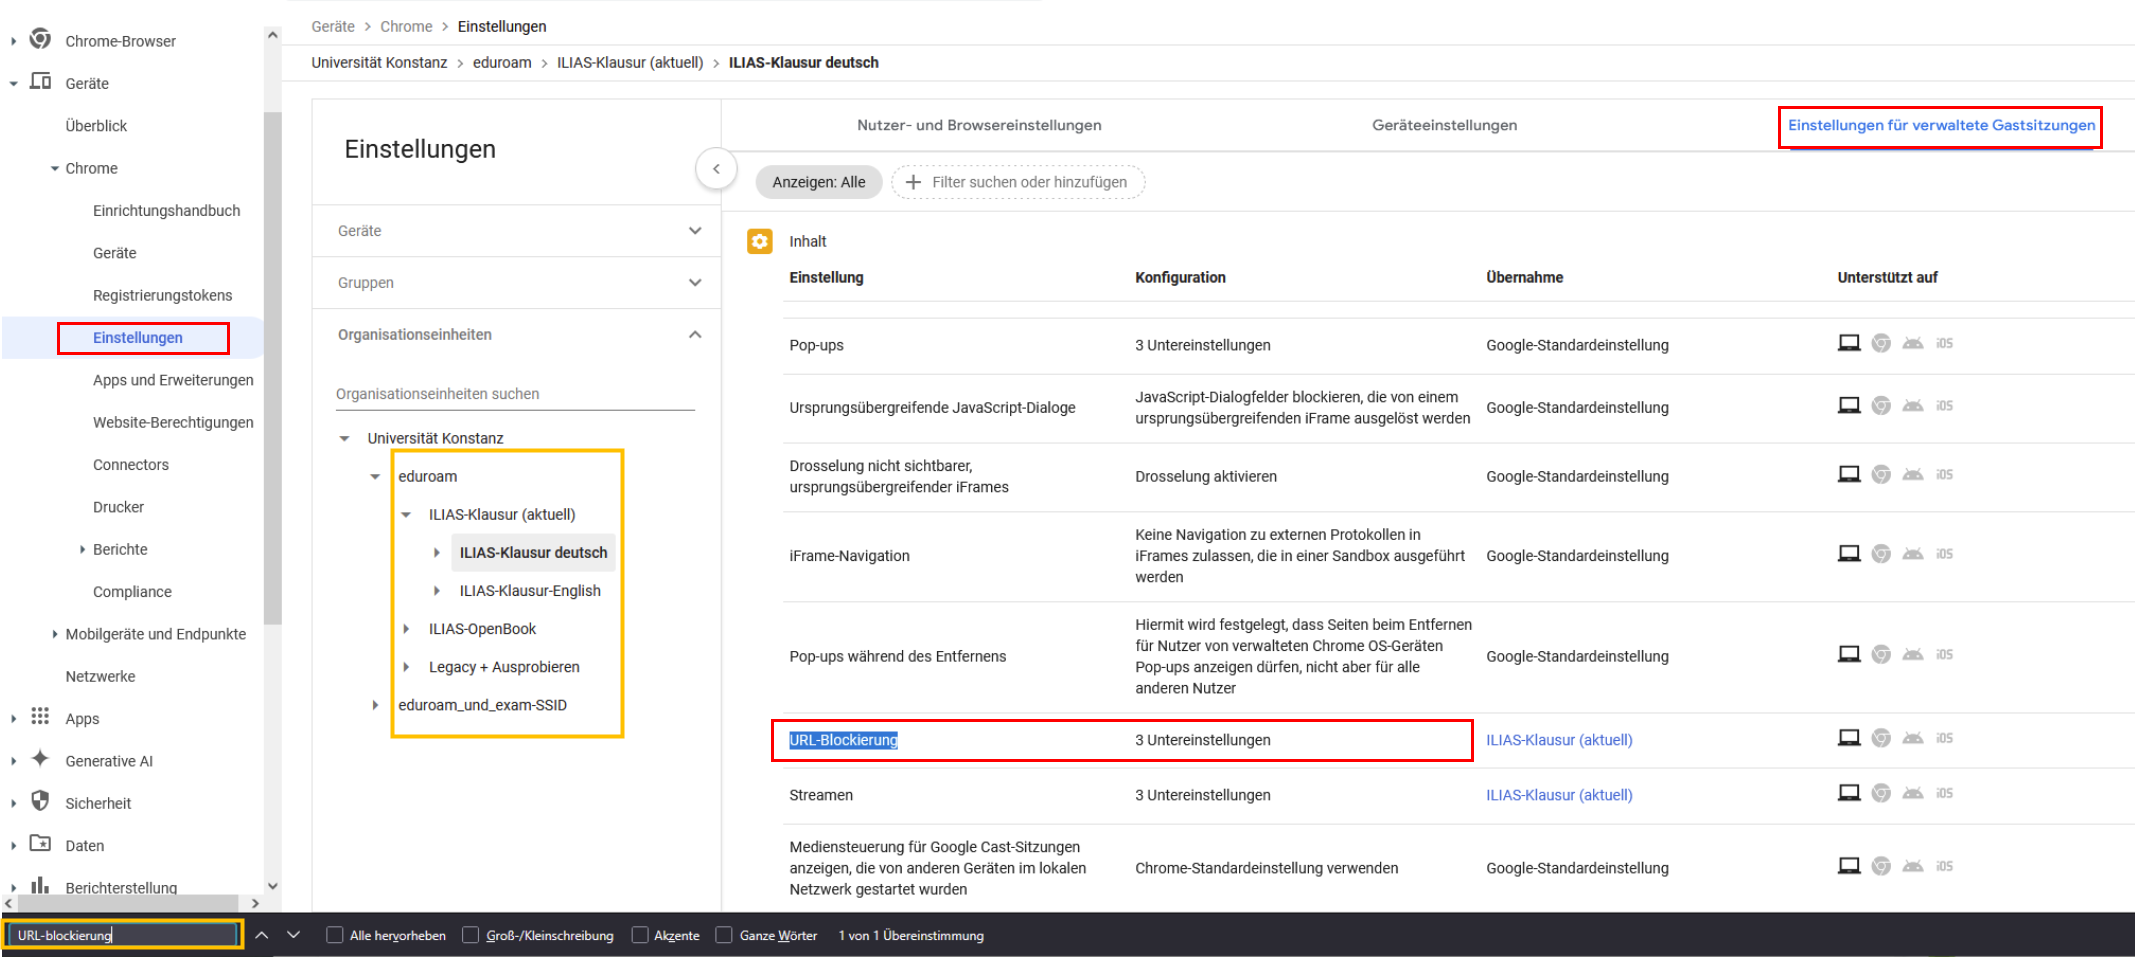Click Organisationseinheiten suchen search field
Screen dimensions: 2135x958
tap(515, 394)
